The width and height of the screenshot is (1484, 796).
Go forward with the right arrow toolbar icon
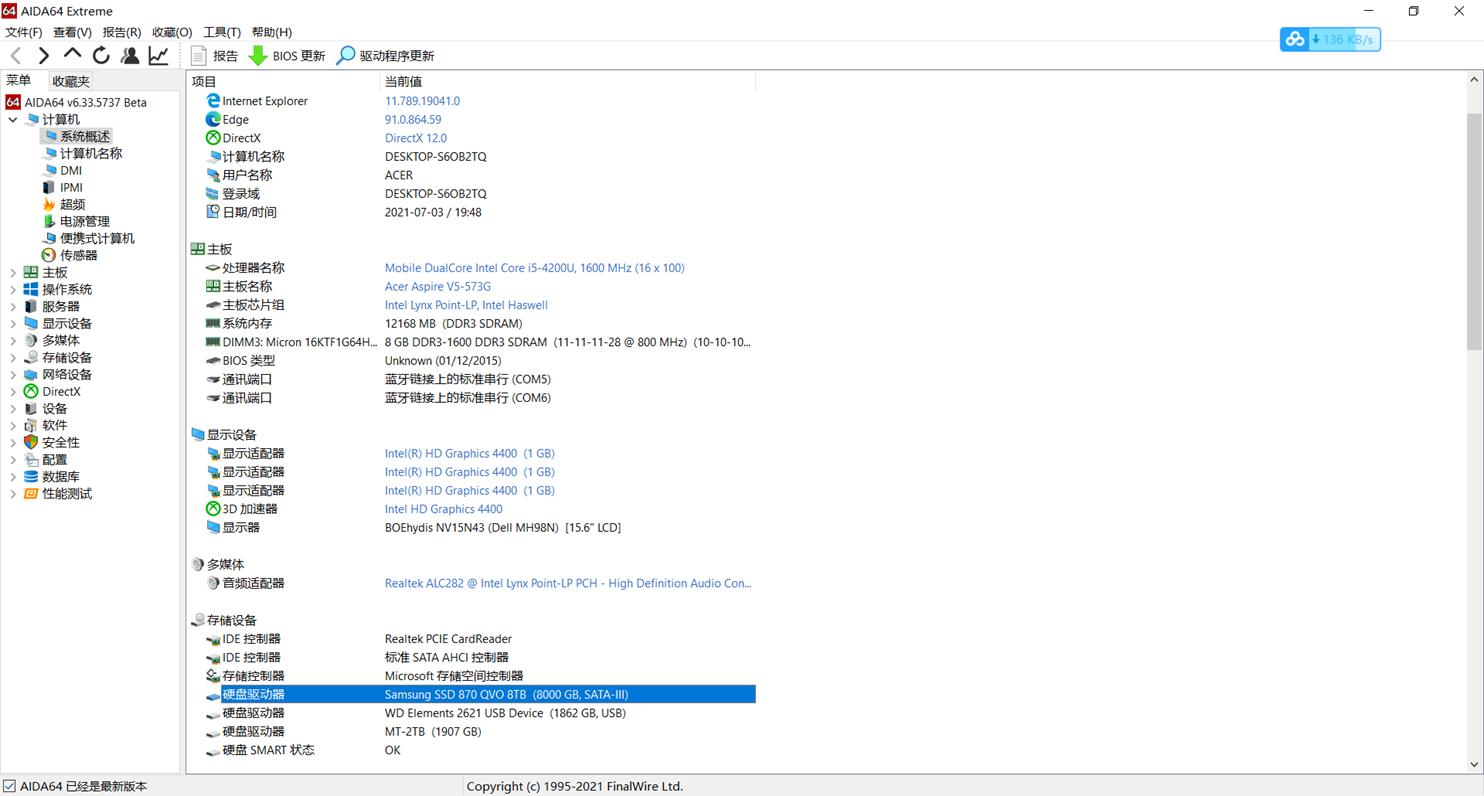[44, 56]
